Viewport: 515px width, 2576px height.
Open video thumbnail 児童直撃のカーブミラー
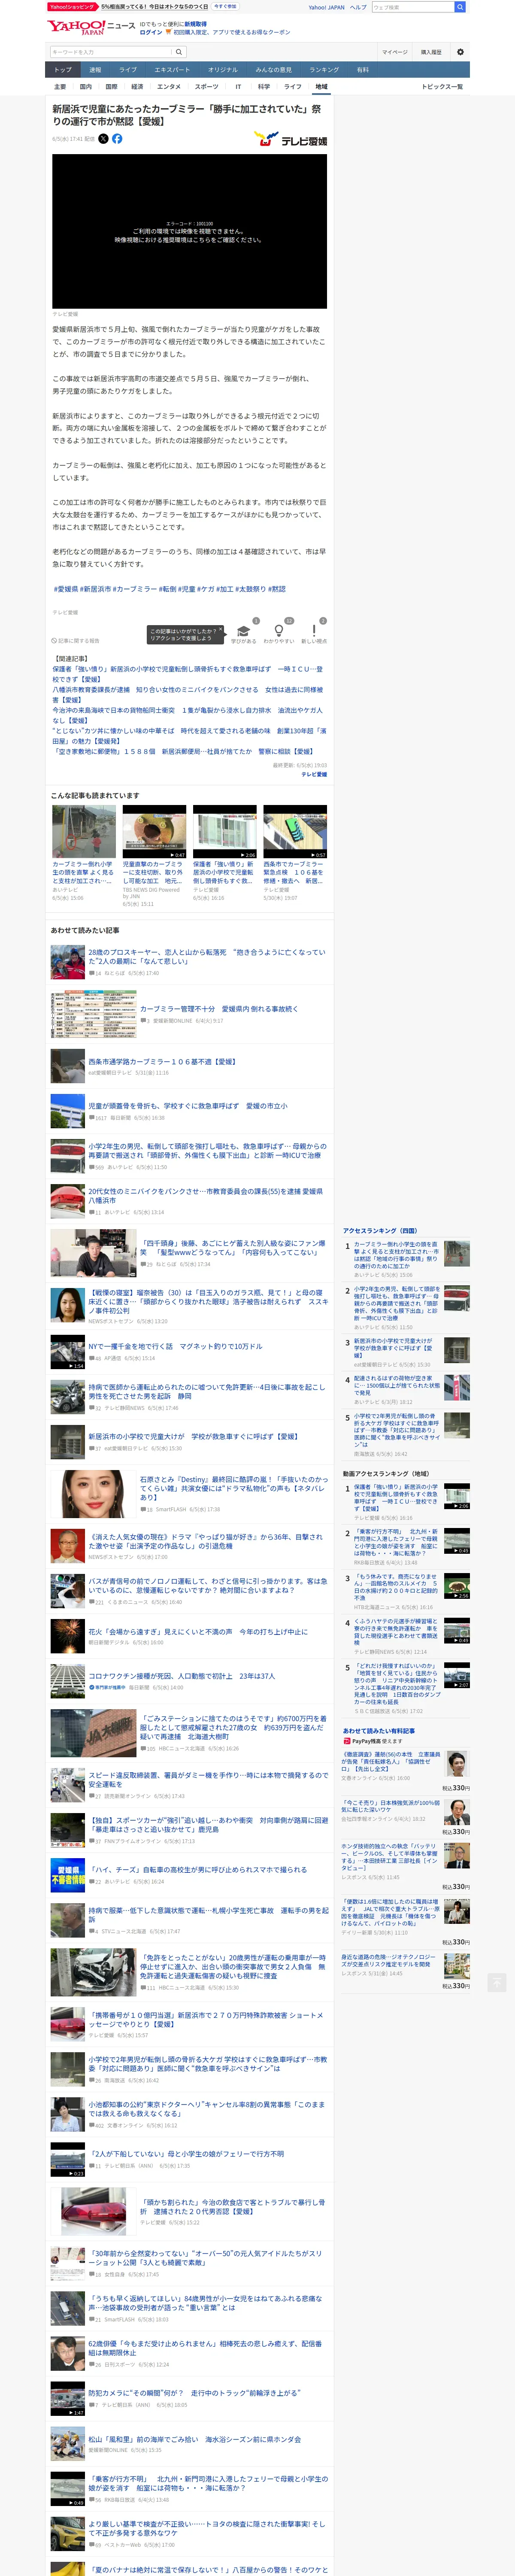coord(154,831)
